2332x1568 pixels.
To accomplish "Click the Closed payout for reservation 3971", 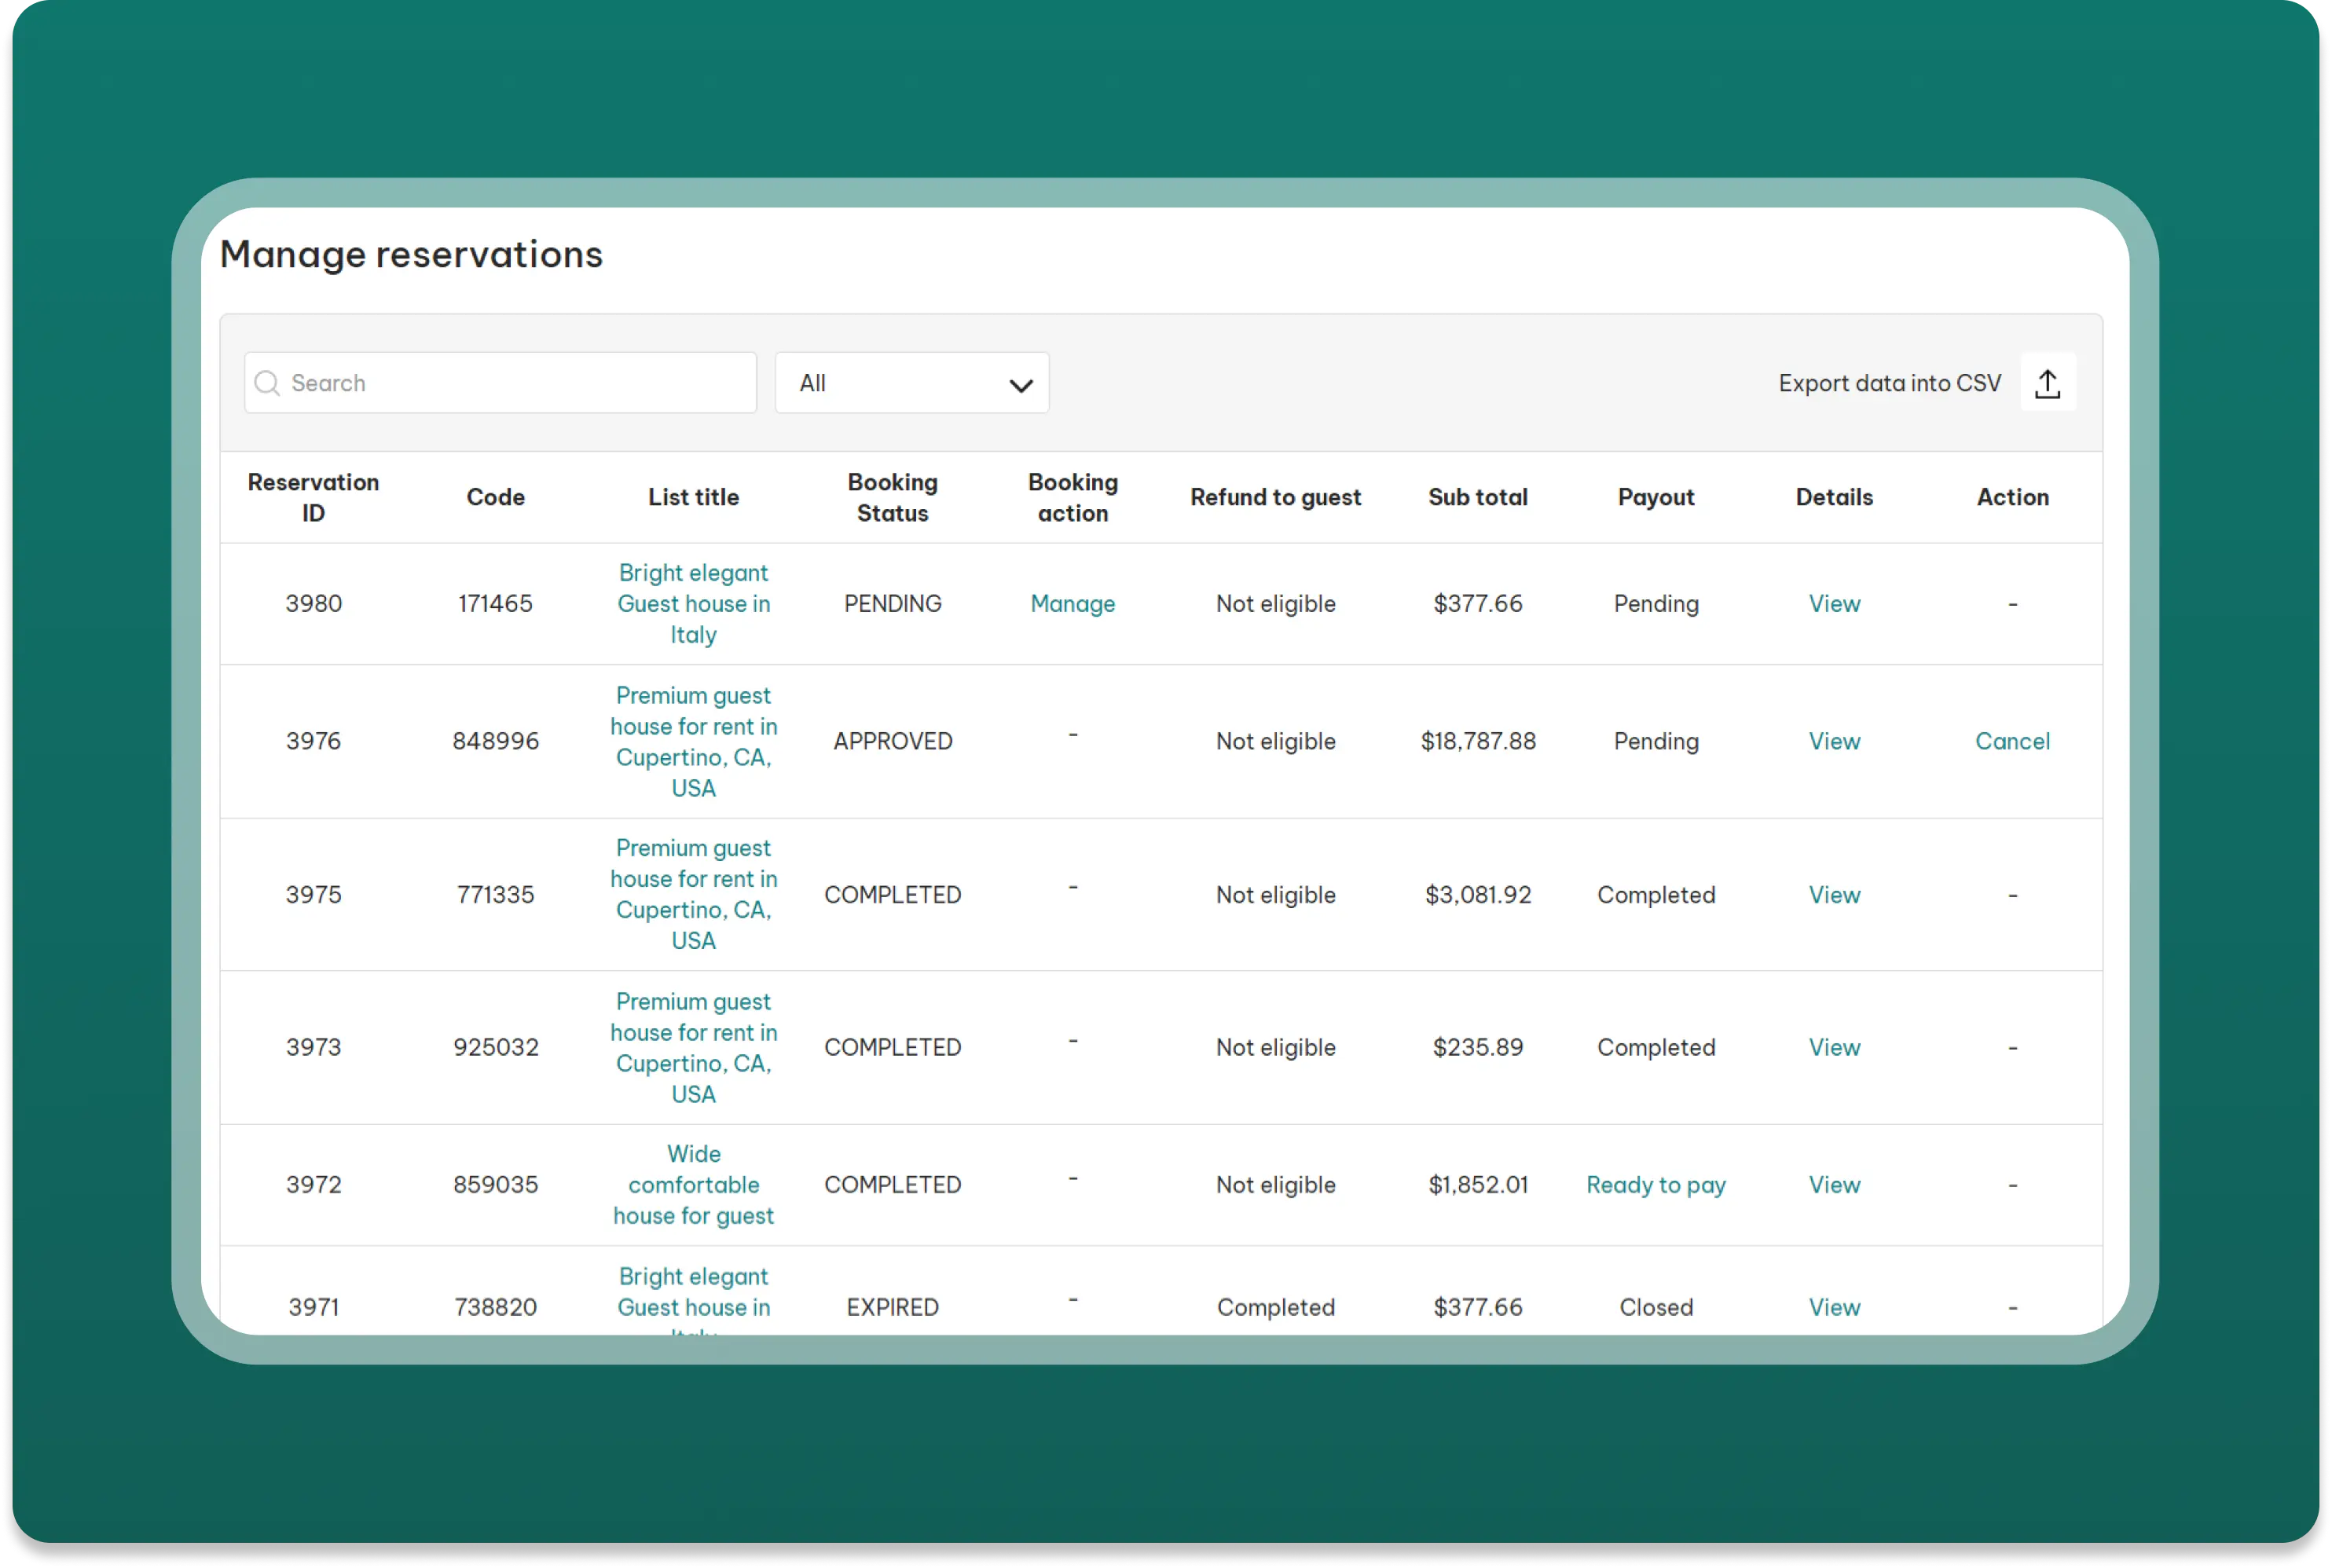I will click(x=1655, y=1307).
